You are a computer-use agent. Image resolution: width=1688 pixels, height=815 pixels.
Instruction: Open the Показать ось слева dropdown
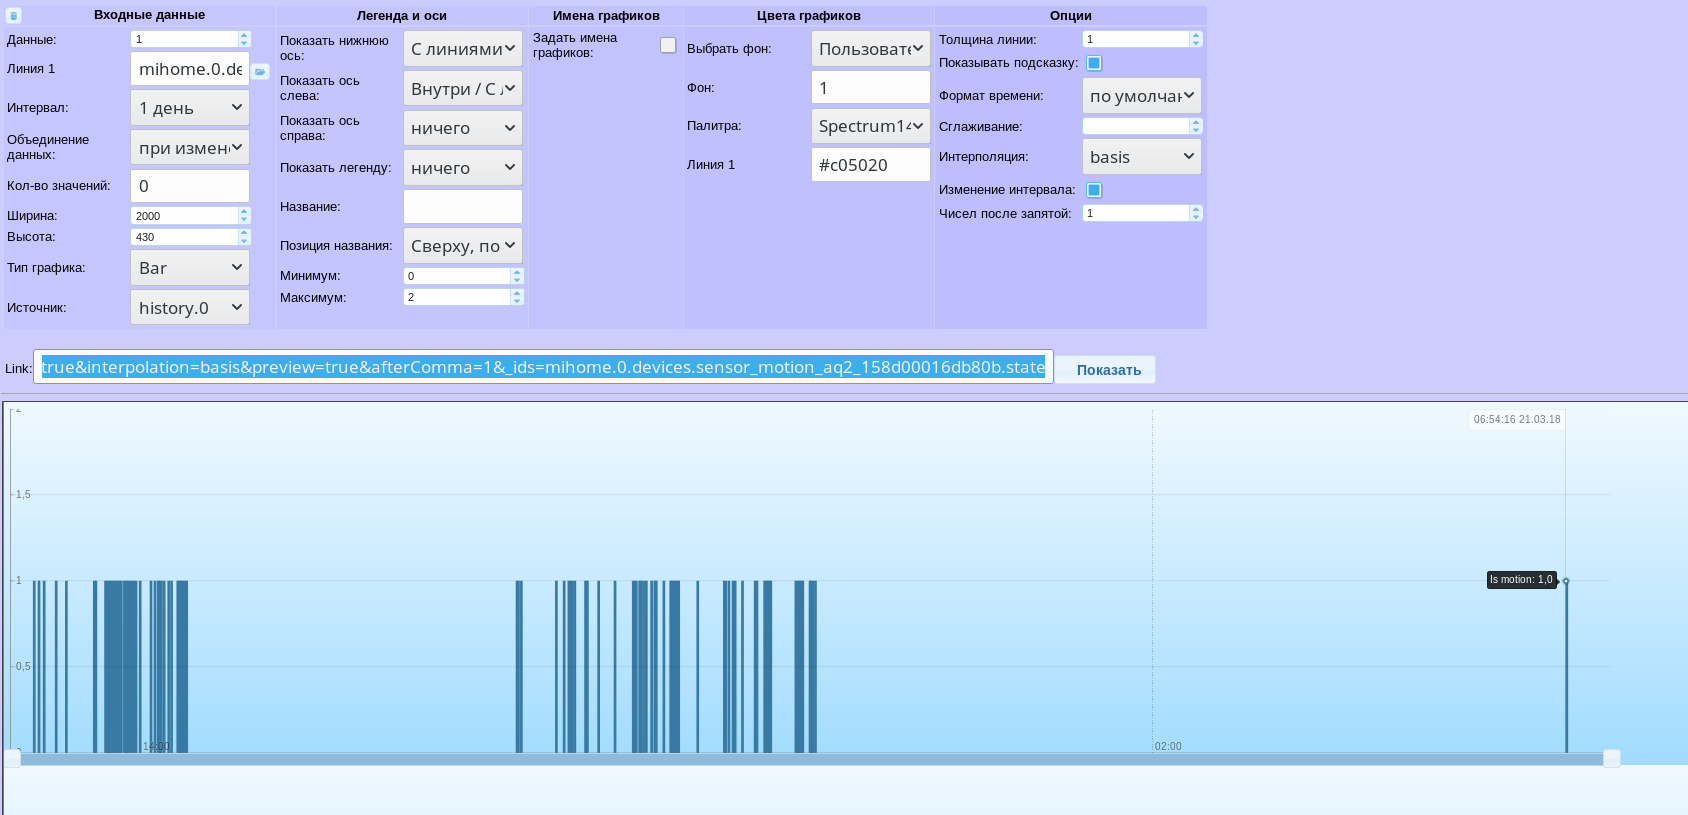(463, 89)
